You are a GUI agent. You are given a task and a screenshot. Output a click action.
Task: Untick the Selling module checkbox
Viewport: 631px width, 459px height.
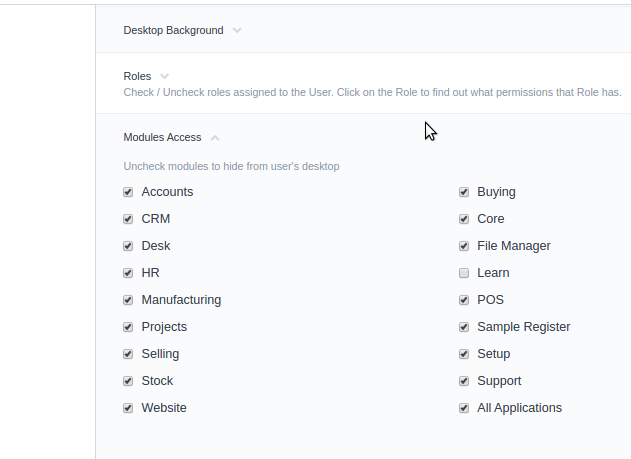[128, 354]
